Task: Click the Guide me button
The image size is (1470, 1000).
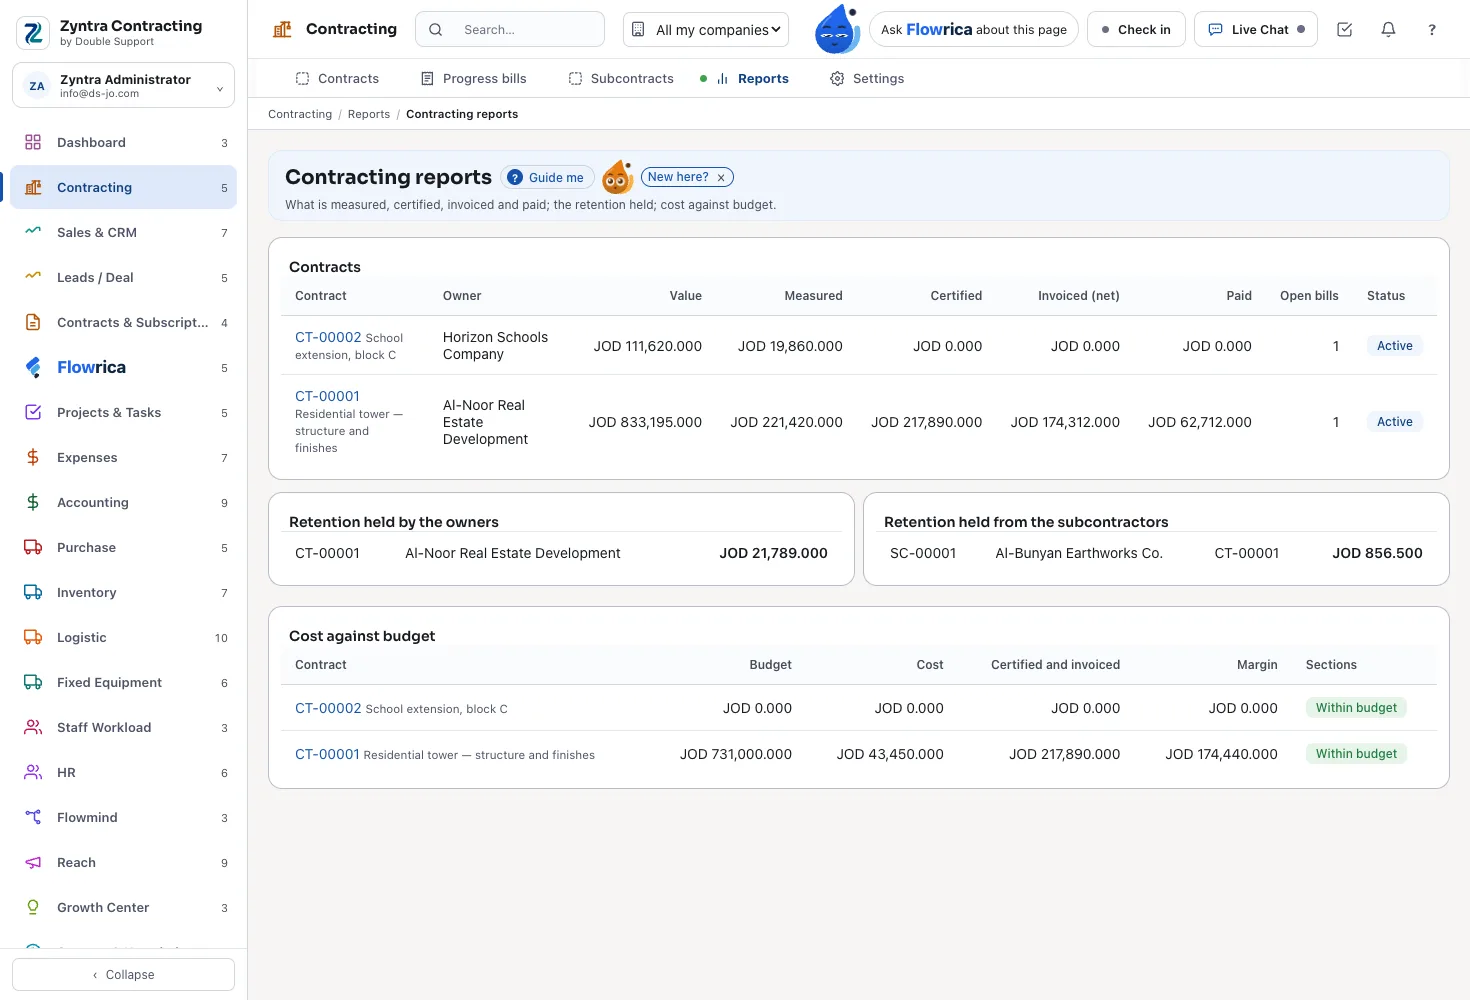Action: click(x=547, y=178)
